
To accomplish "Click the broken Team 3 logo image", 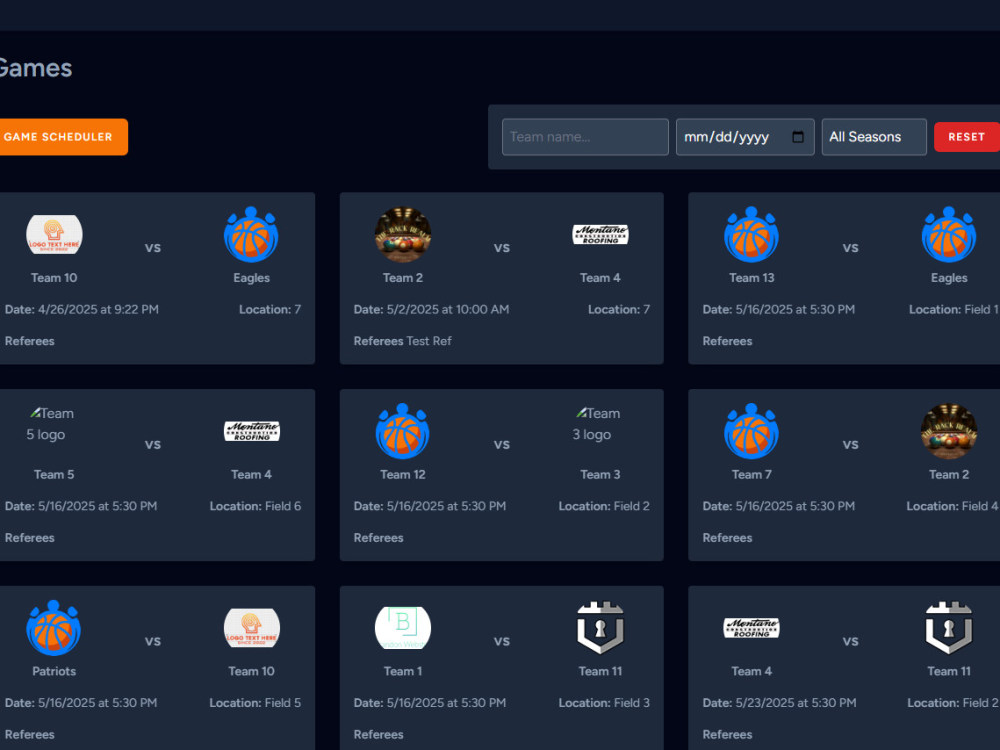I will [598, 423].
